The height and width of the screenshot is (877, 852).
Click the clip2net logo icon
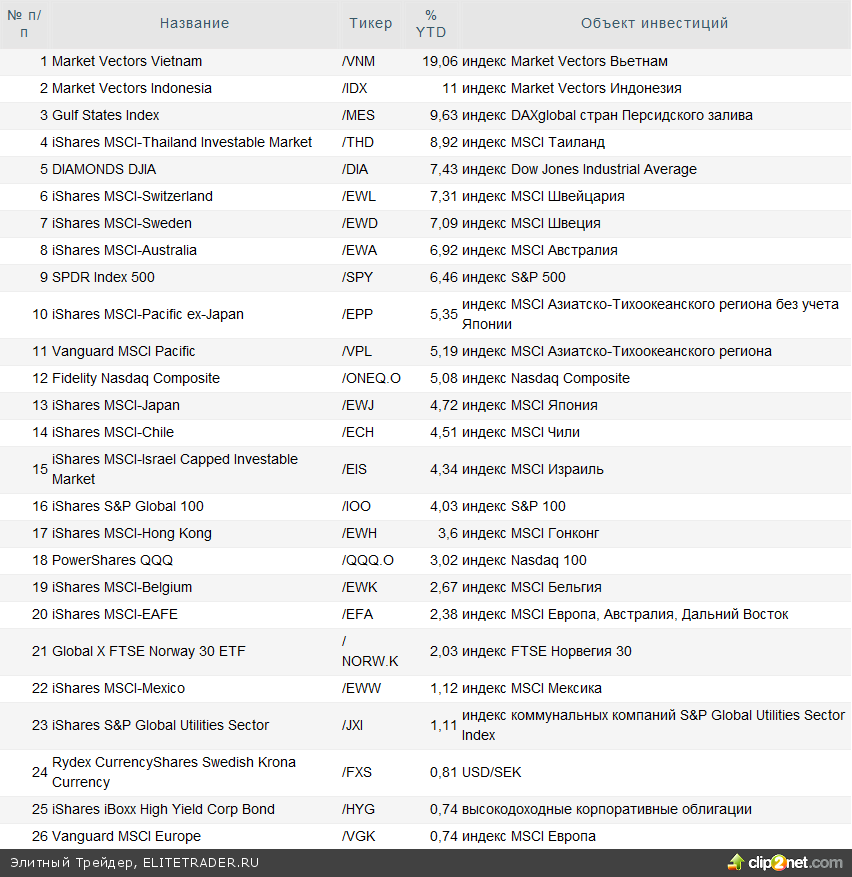734,863
